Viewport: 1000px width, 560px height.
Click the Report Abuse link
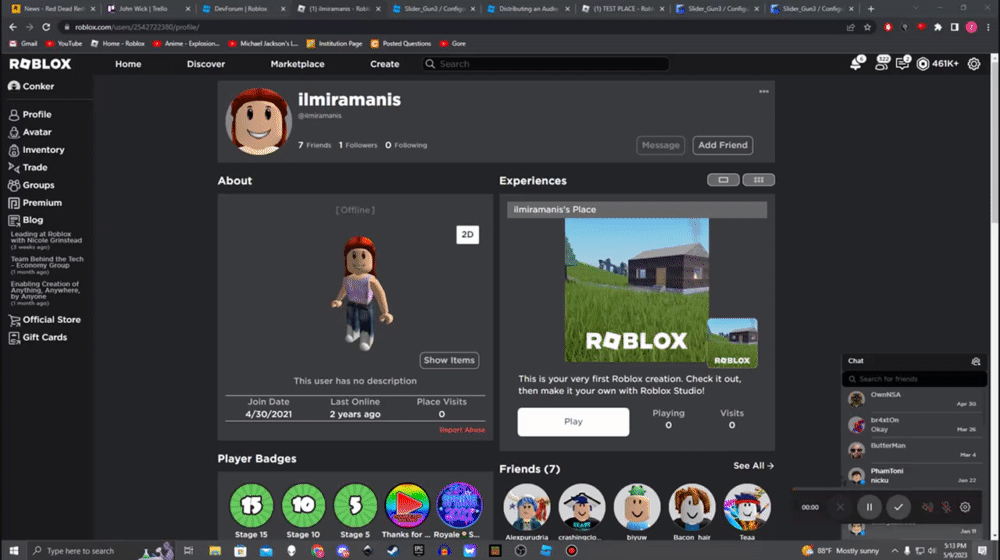coord(462,430)
